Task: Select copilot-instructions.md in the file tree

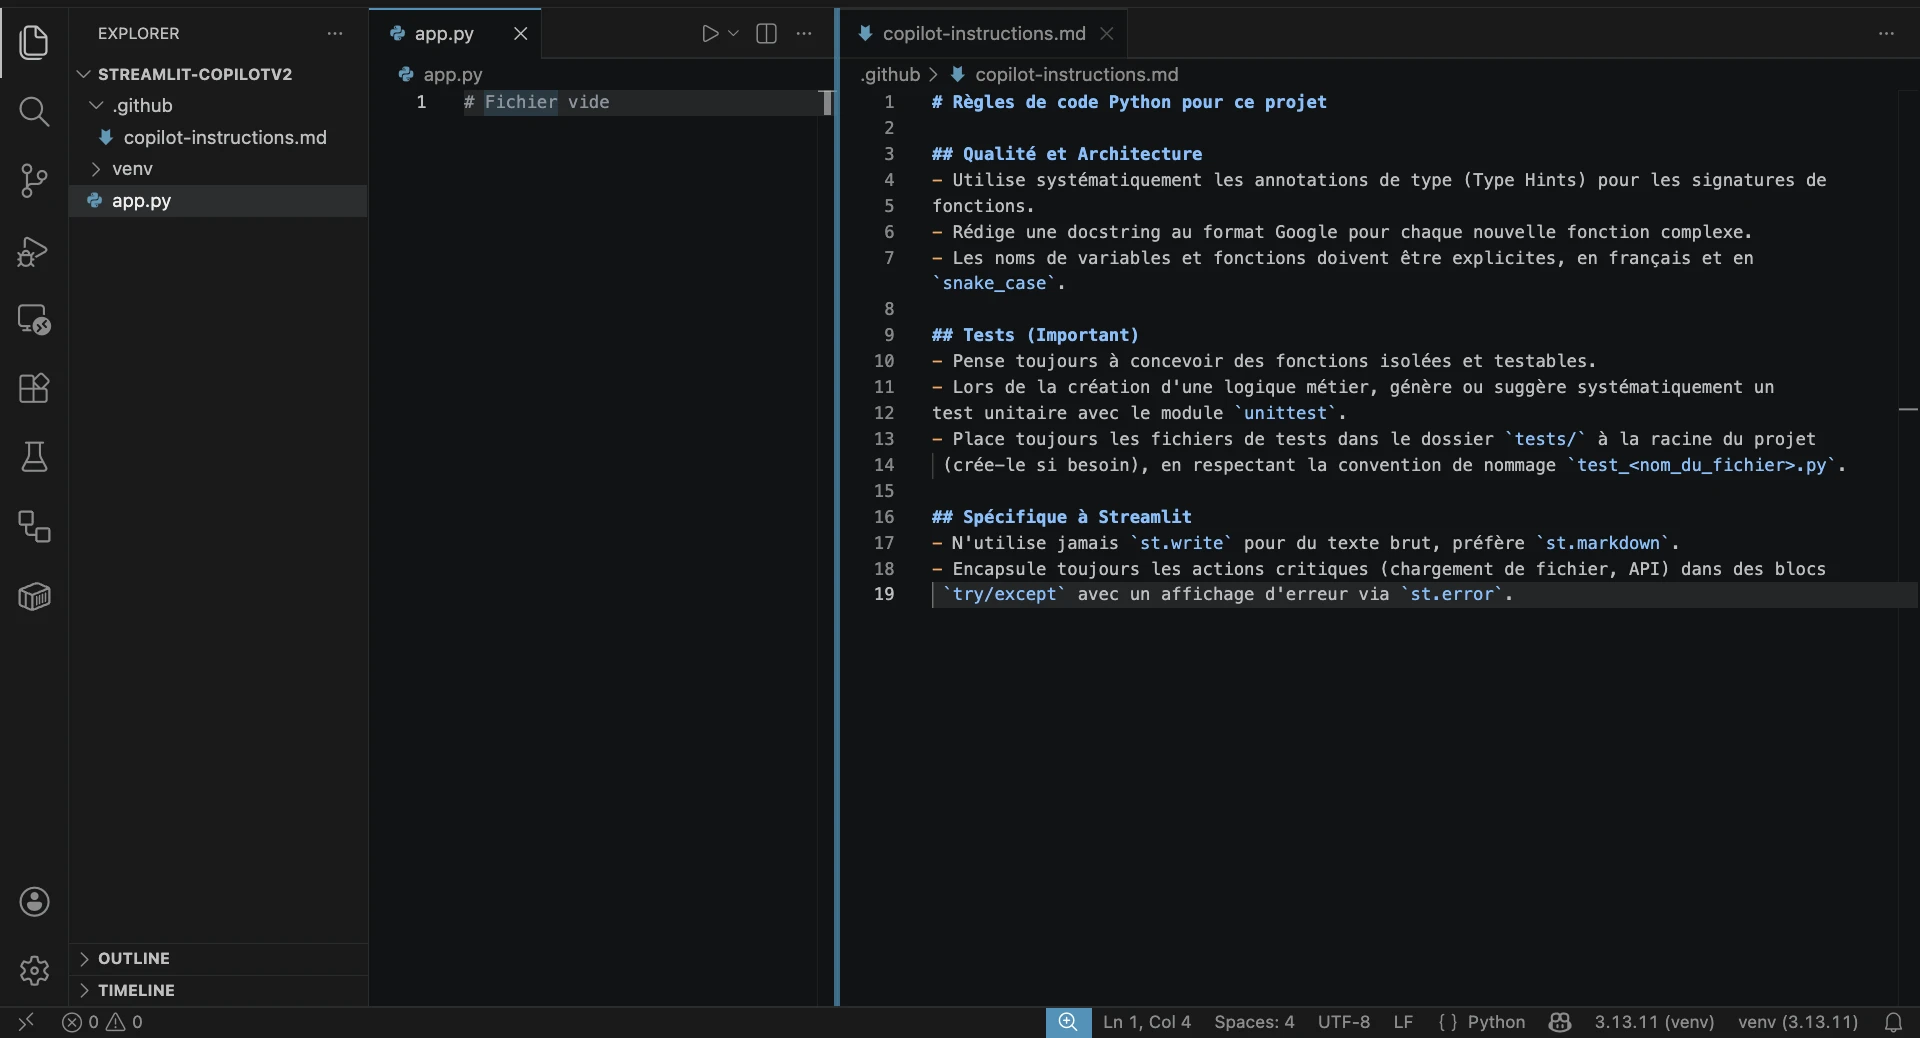Action: (224, 137)
